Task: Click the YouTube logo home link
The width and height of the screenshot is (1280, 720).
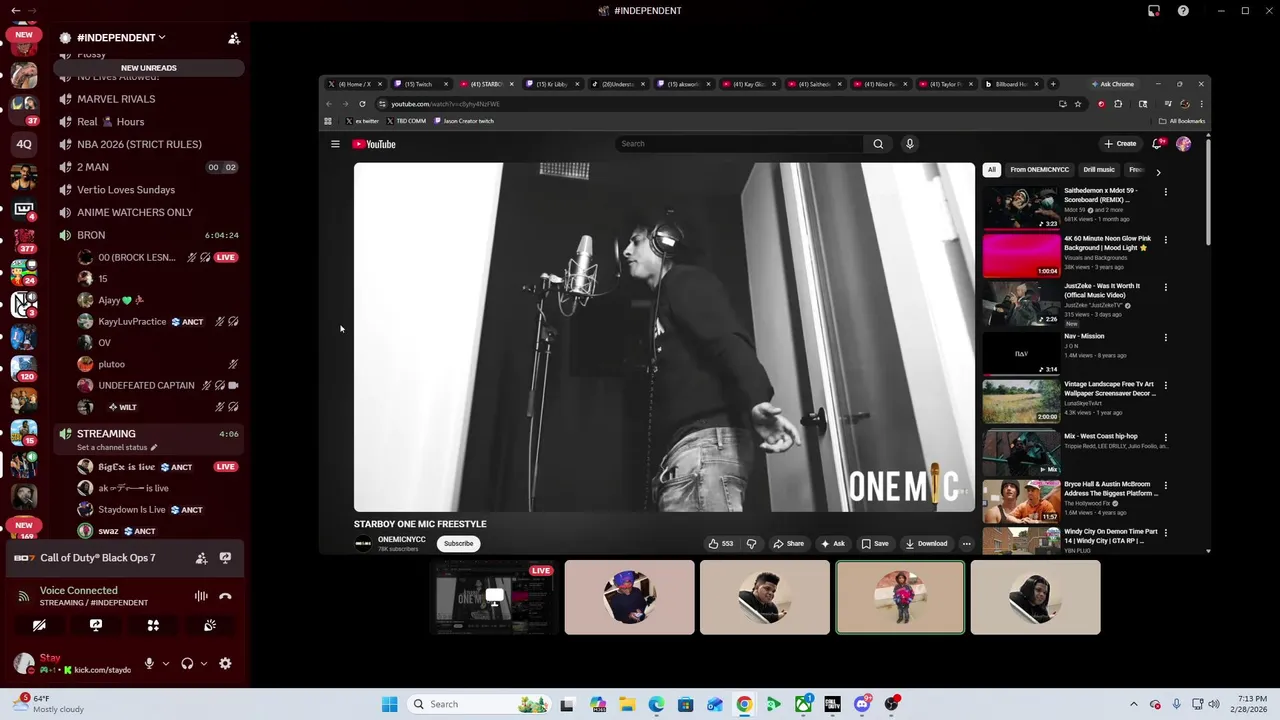Action: click(x=374, y=144)
